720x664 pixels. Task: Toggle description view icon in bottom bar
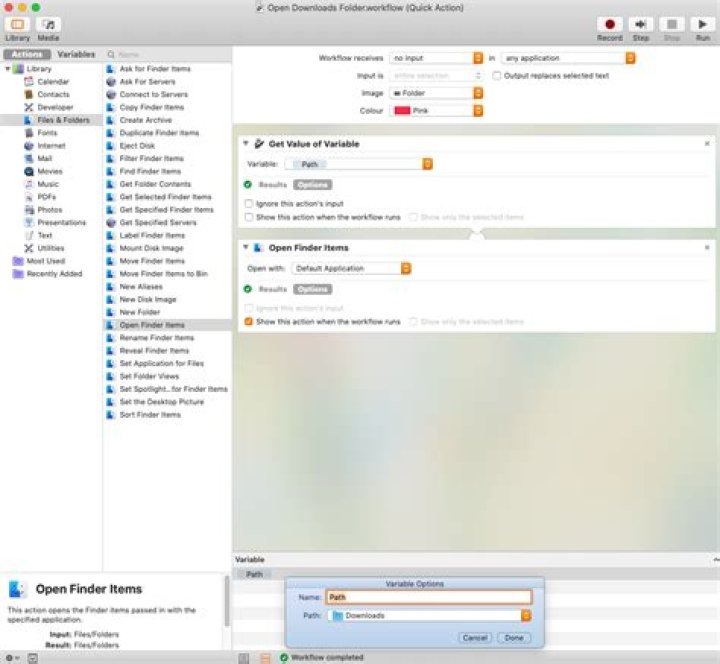pos(33,658)
